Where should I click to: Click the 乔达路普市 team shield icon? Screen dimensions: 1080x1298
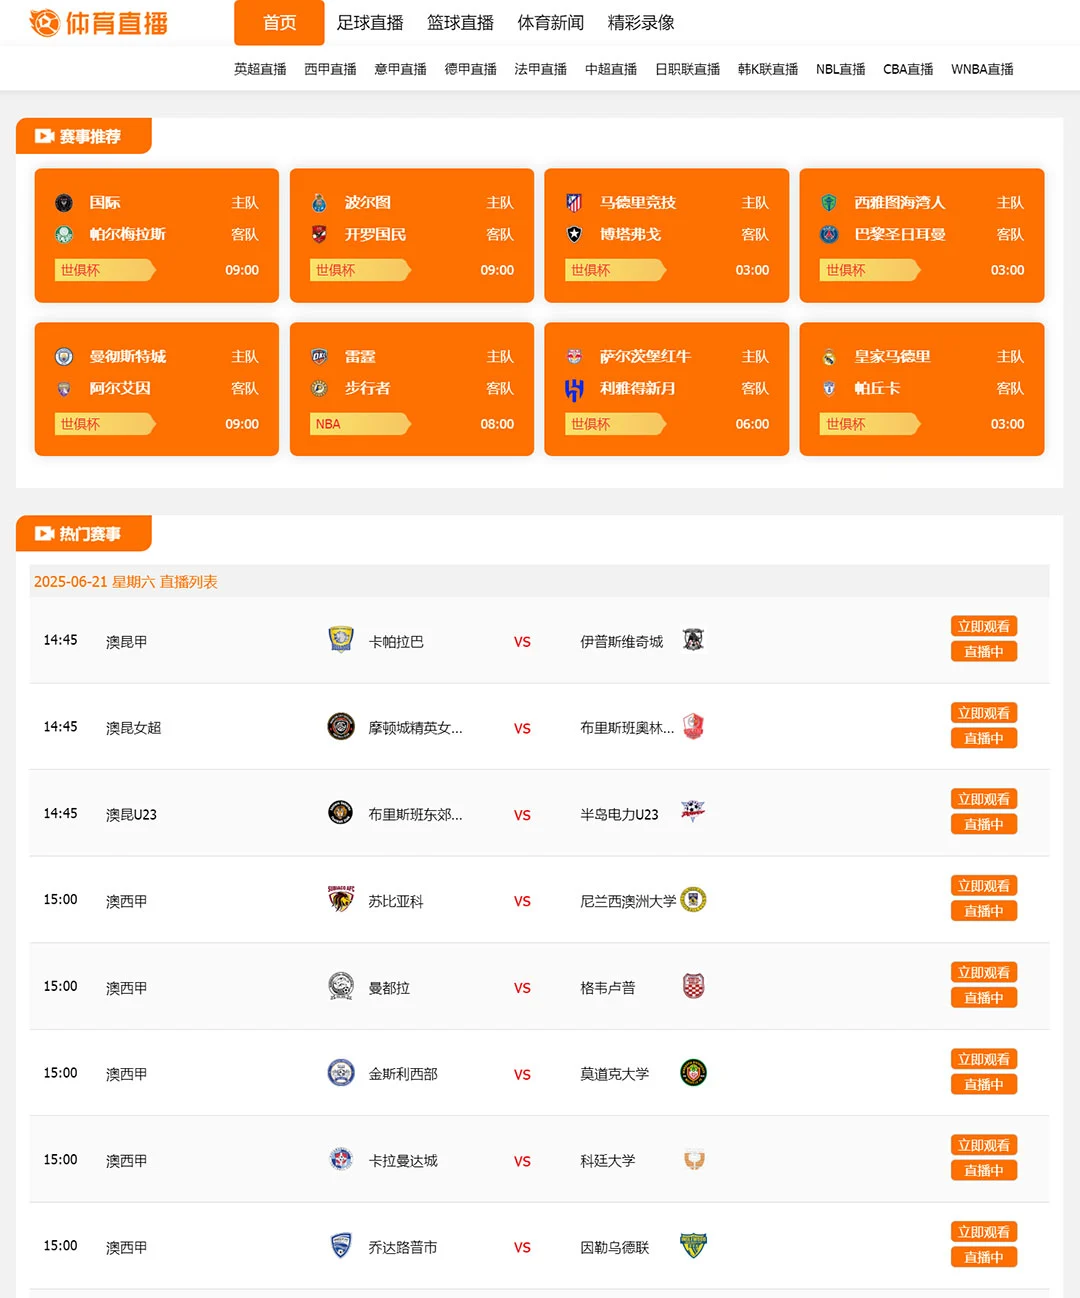click(x=341, y=1246)
